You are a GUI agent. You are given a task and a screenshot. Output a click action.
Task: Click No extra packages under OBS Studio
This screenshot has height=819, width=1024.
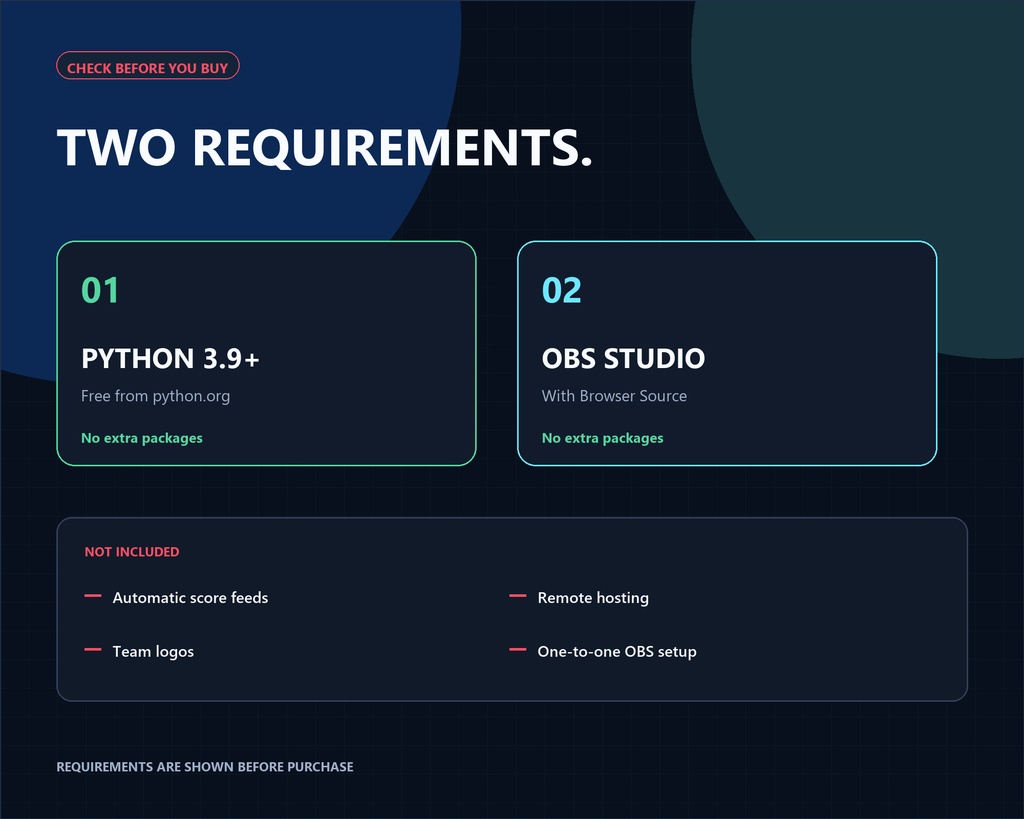(602, 438)
